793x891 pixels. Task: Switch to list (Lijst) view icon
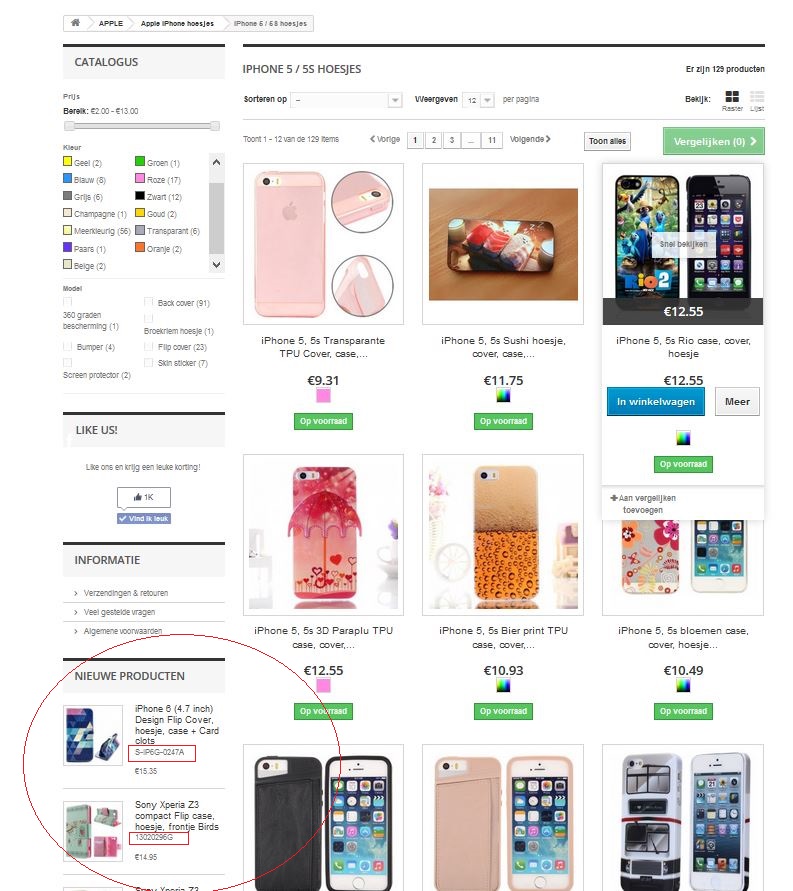click(x=757, y=96)
